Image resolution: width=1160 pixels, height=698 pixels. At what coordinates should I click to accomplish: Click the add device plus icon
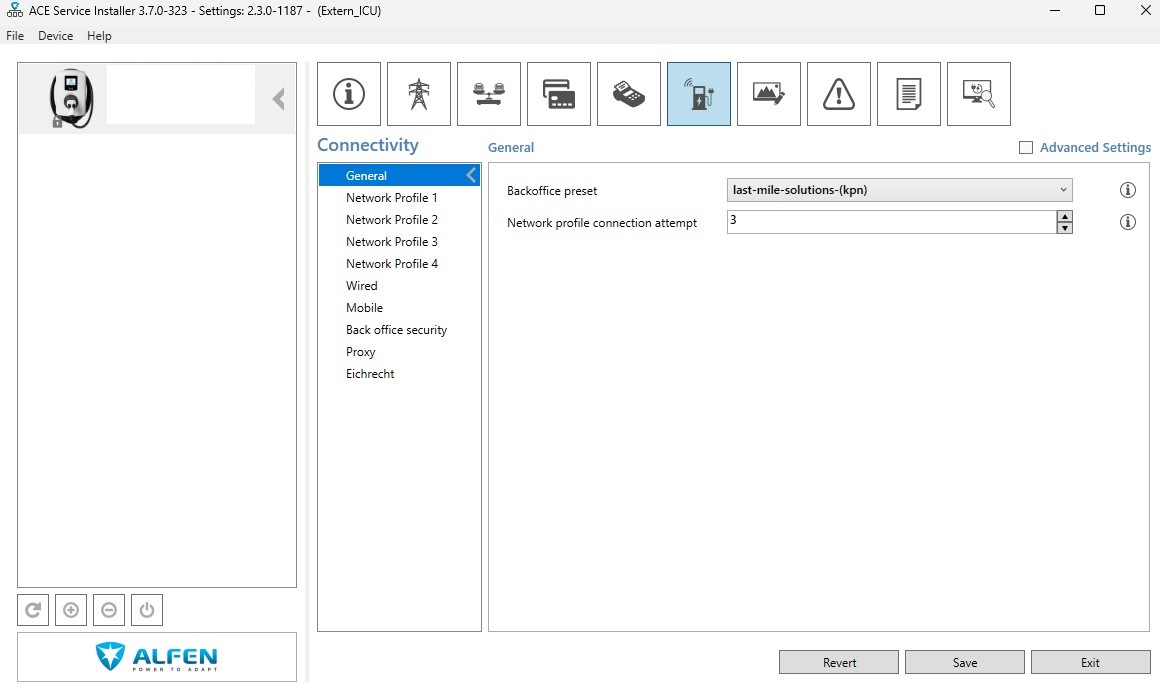(x=71, y=610)
